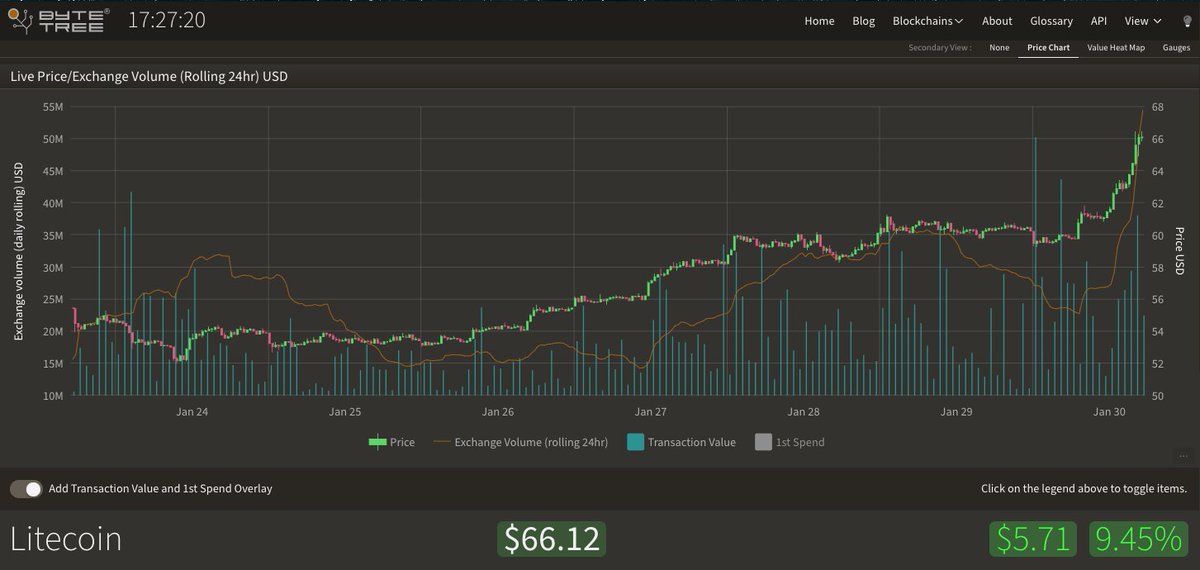Click the 9.45% percent change value

(x=1139, y=540)
